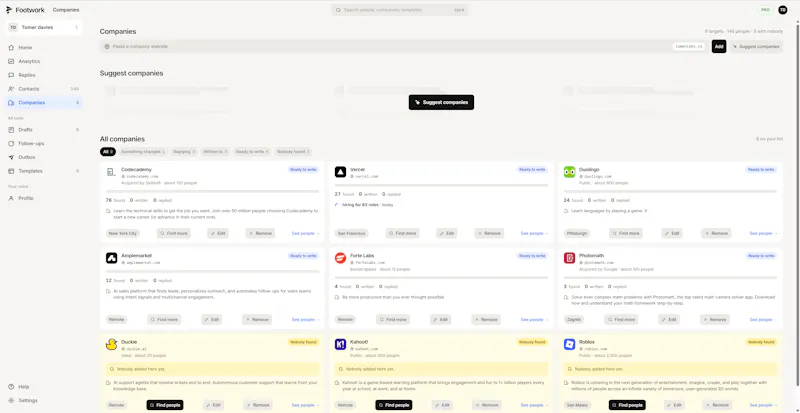
Task: Open See people for Vercel
Action: pos(534,233)
